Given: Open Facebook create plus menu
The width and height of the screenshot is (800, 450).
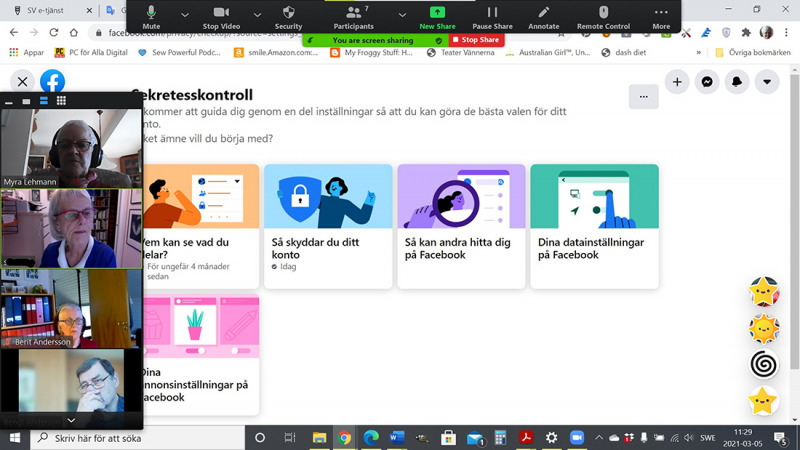Looking at the screenshot, I should pyautogui.click(x=677, y=82).
